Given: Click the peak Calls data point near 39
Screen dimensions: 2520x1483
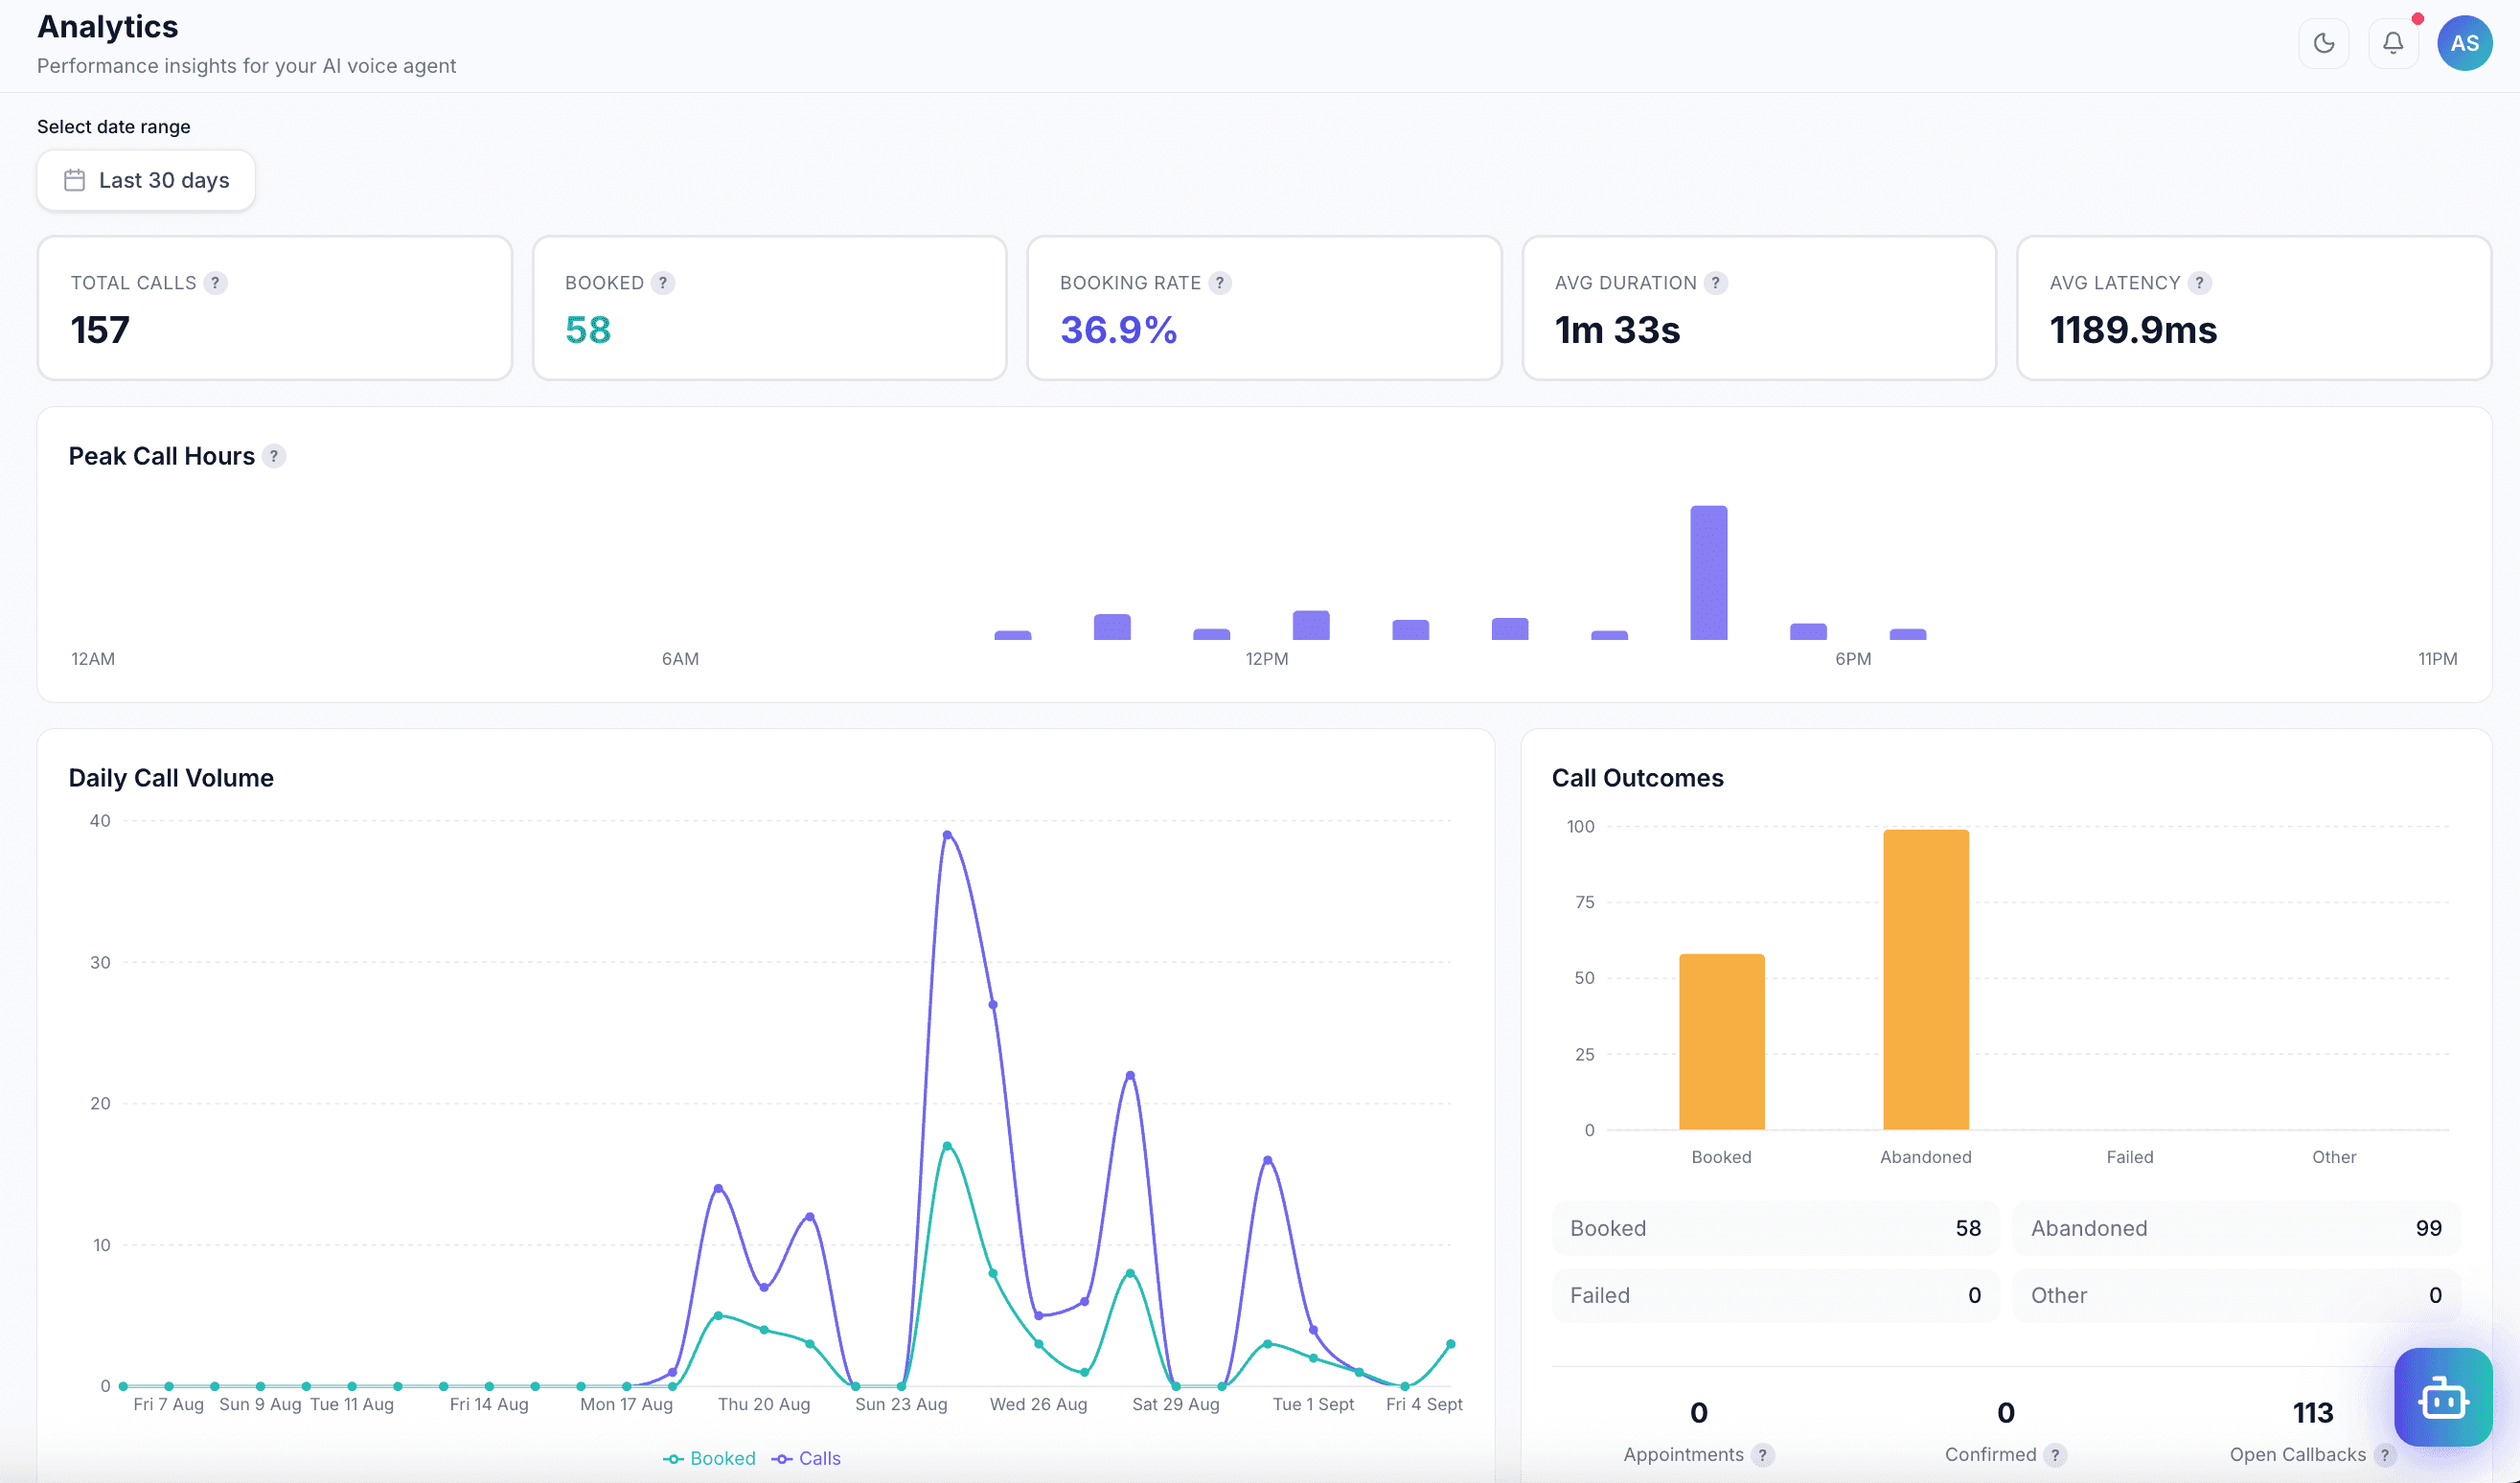Looking at the screenshot, I should point(947,835).
